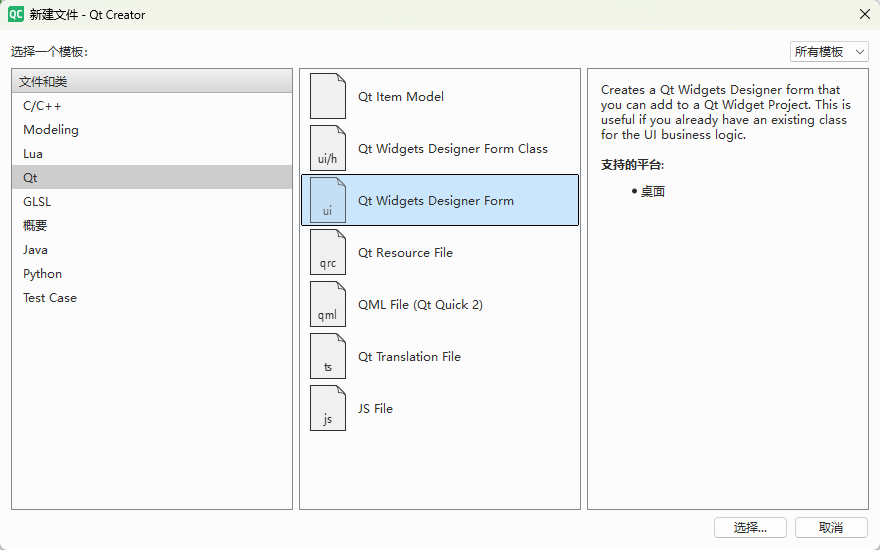Choose Qt Widgets Designer Form label
This screenshot has height=550, width=880.
pyautogui.click(x=436, y=201)
